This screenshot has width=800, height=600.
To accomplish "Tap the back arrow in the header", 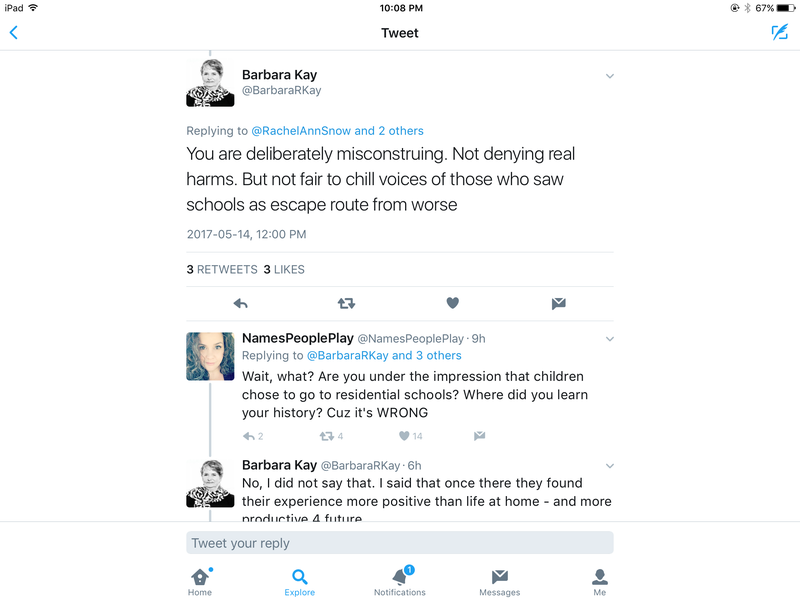I will (x=14, y=33).
